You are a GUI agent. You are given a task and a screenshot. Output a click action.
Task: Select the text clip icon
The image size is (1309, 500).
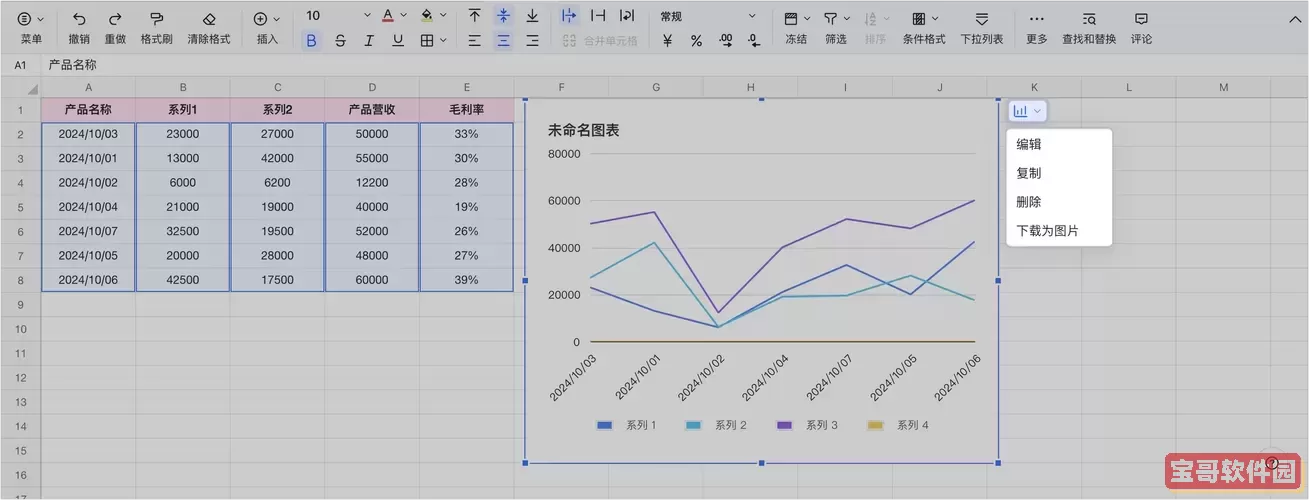598,16
